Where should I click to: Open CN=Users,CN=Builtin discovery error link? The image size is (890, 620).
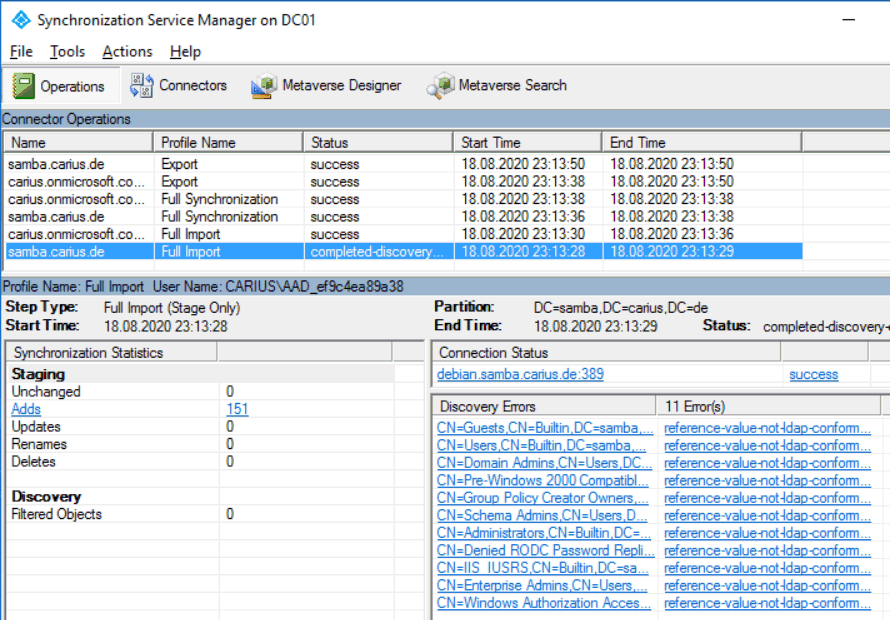(541, 446)
